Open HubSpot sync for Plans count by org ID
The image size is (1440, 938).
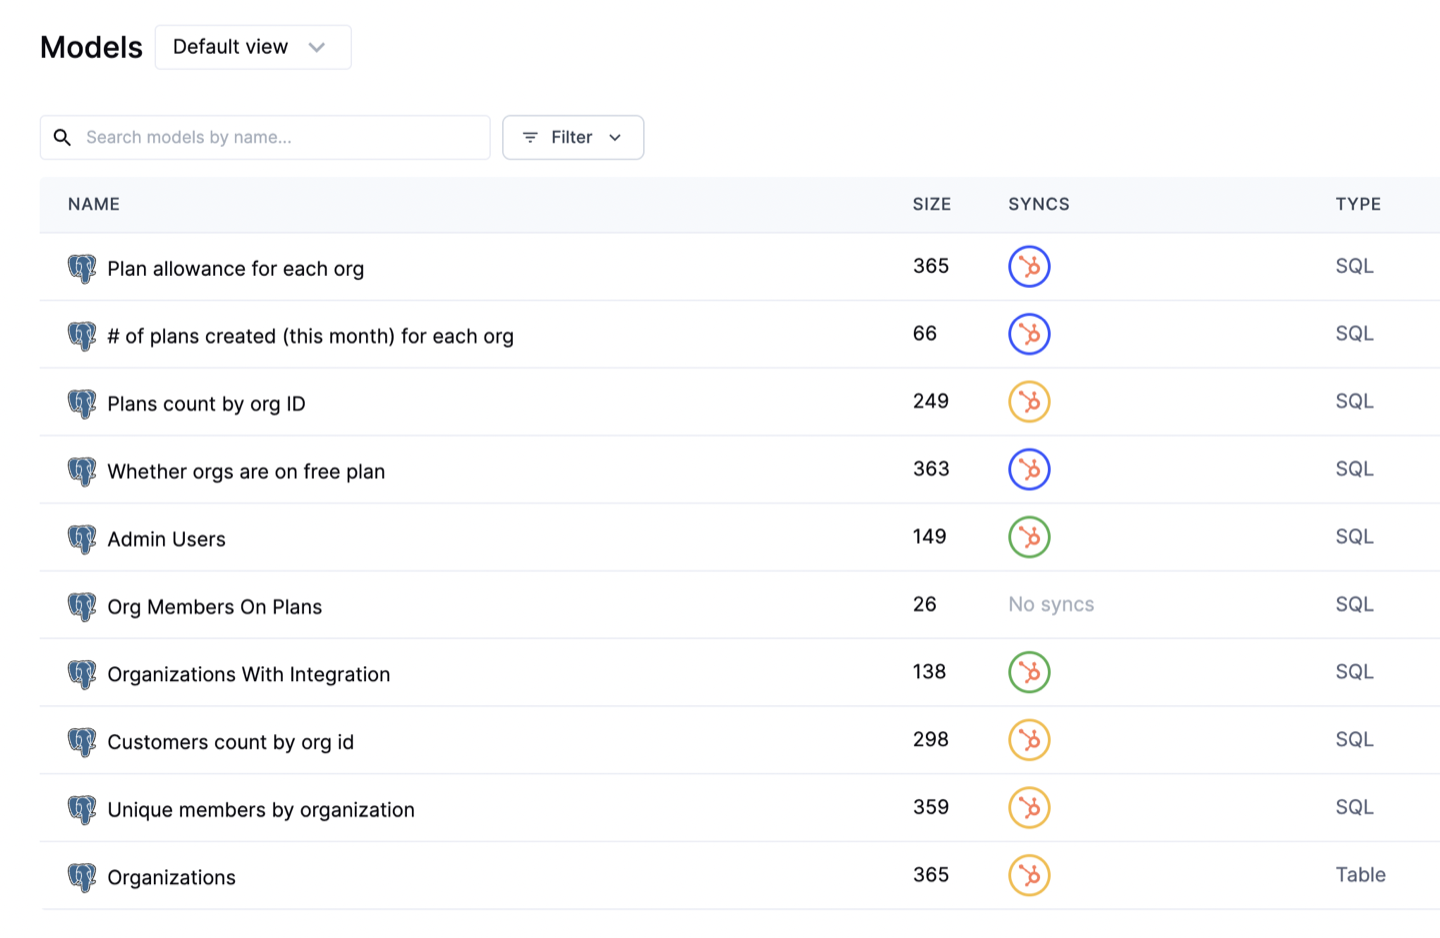click(1029, 402)
